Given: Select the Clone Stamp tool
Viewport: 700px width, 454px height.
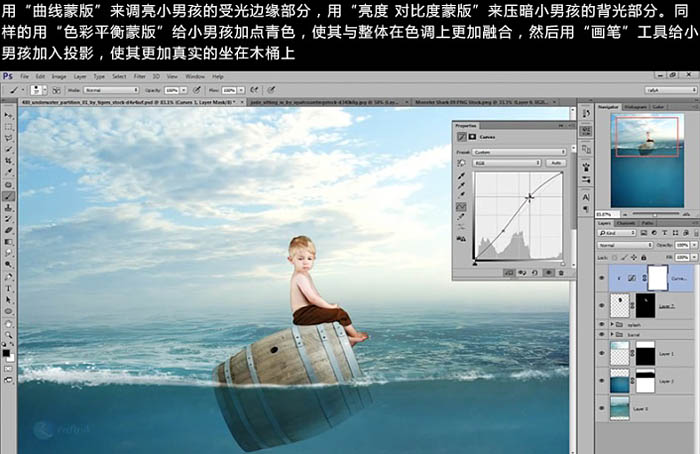Looking at the screenshot, I should pyautogui.click(x=8, y=208).
